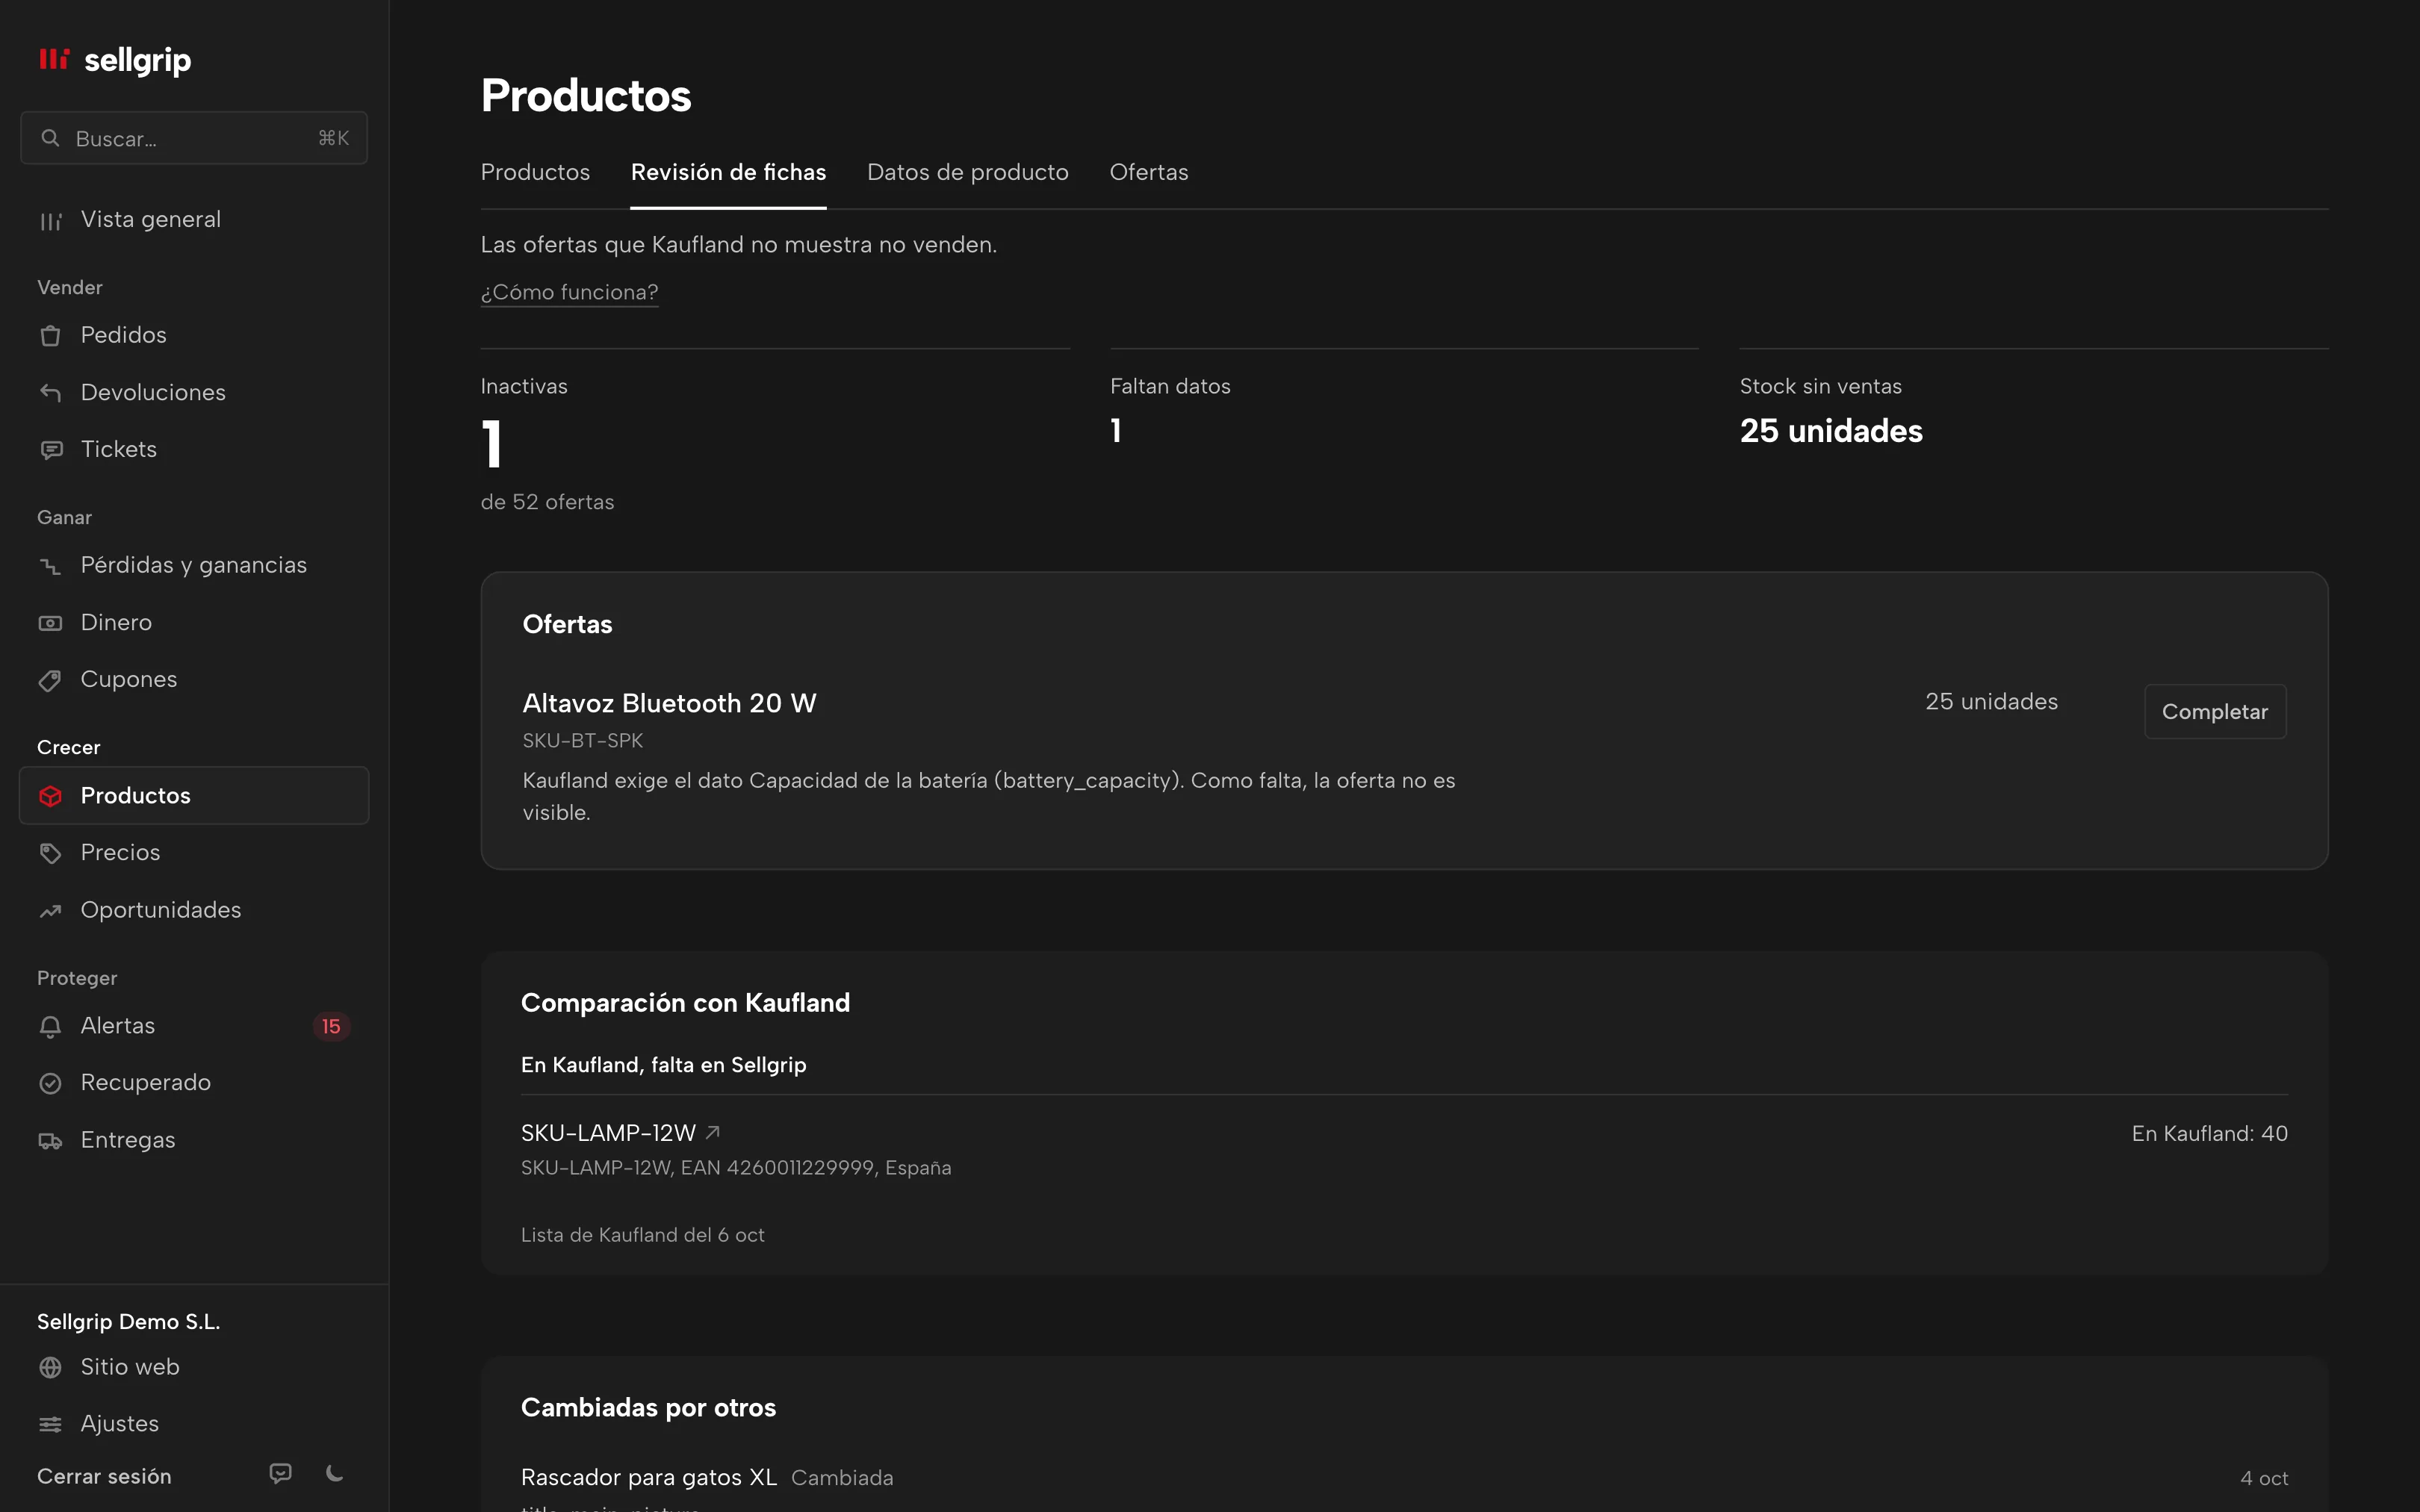The width and height of the screenshot is (2420, 1512).
Task: Toggle dark mode with moon icon
Action: coord(335,1473)
